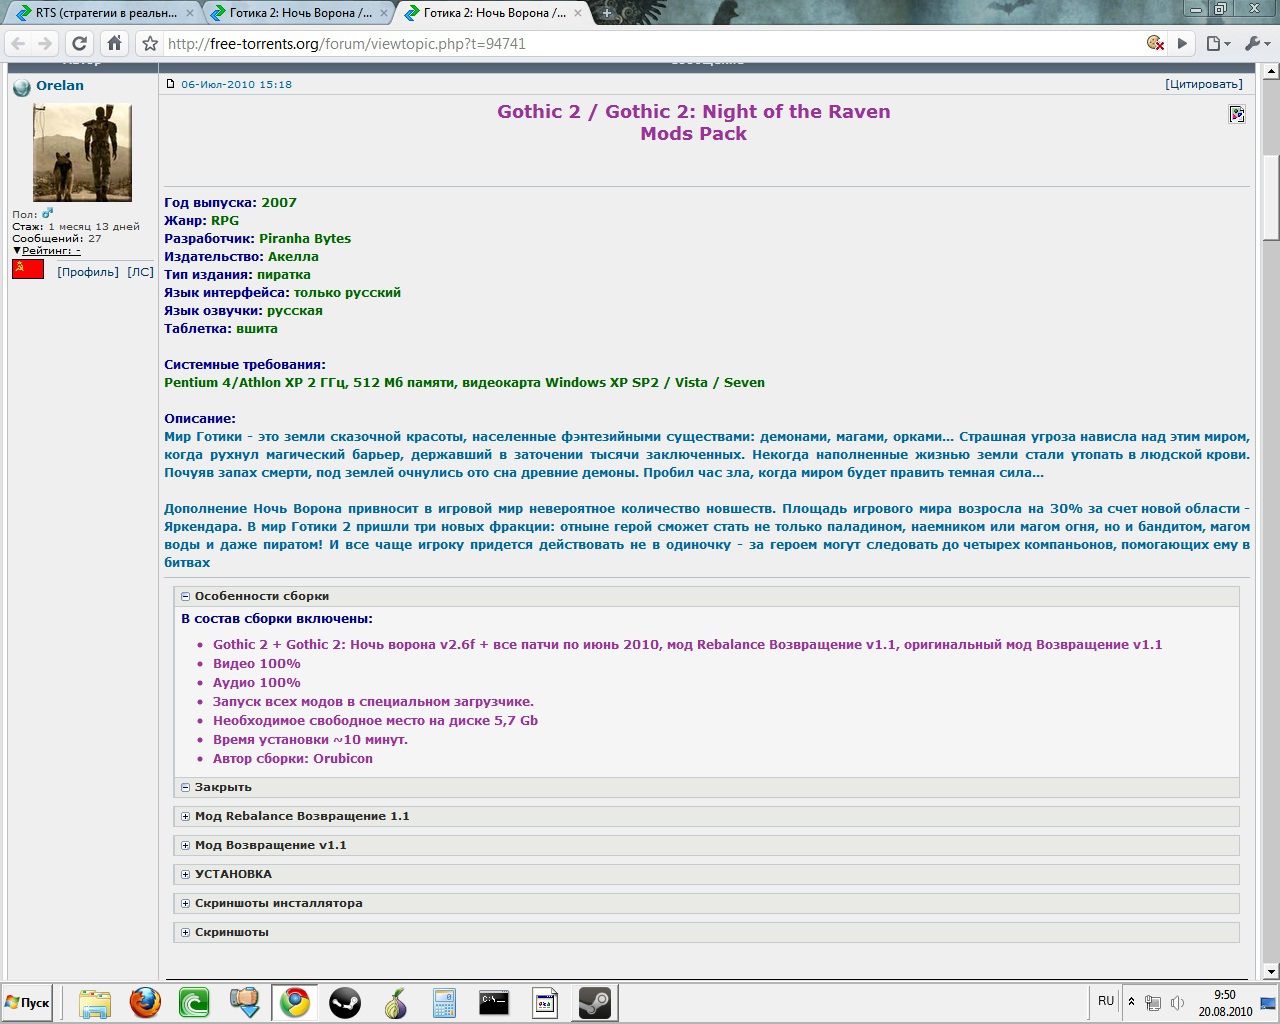Image resolution: width=1280 pixels, height=1024 pixels.
Task: Click the icon at the post's top right corner
Action: [1237, 114]
